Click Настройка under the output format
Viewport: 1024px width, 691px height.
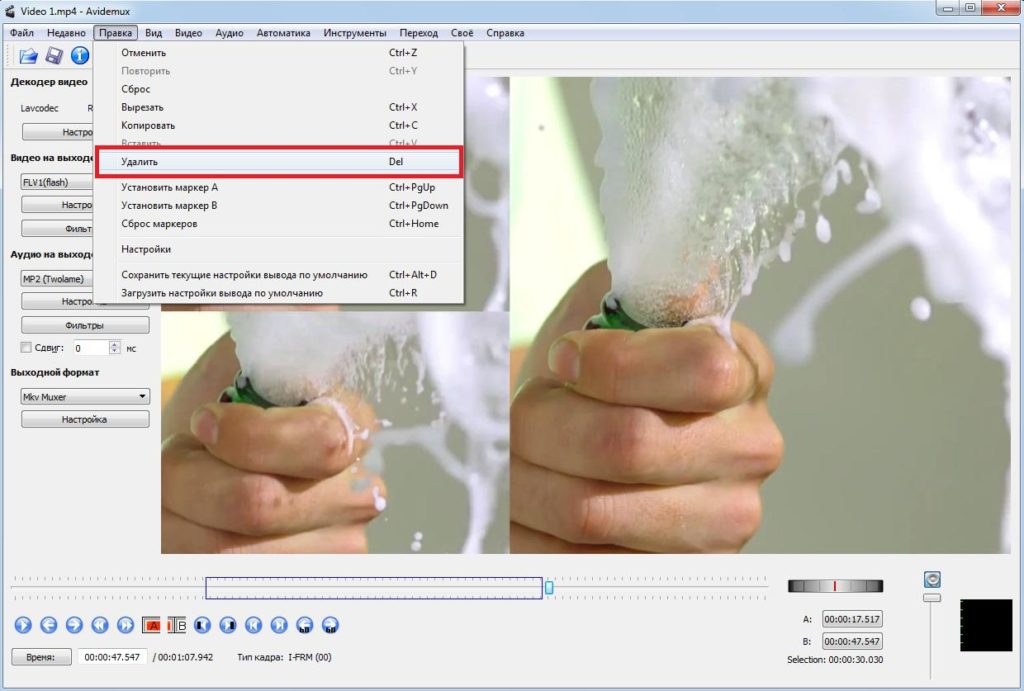(85, 419)
